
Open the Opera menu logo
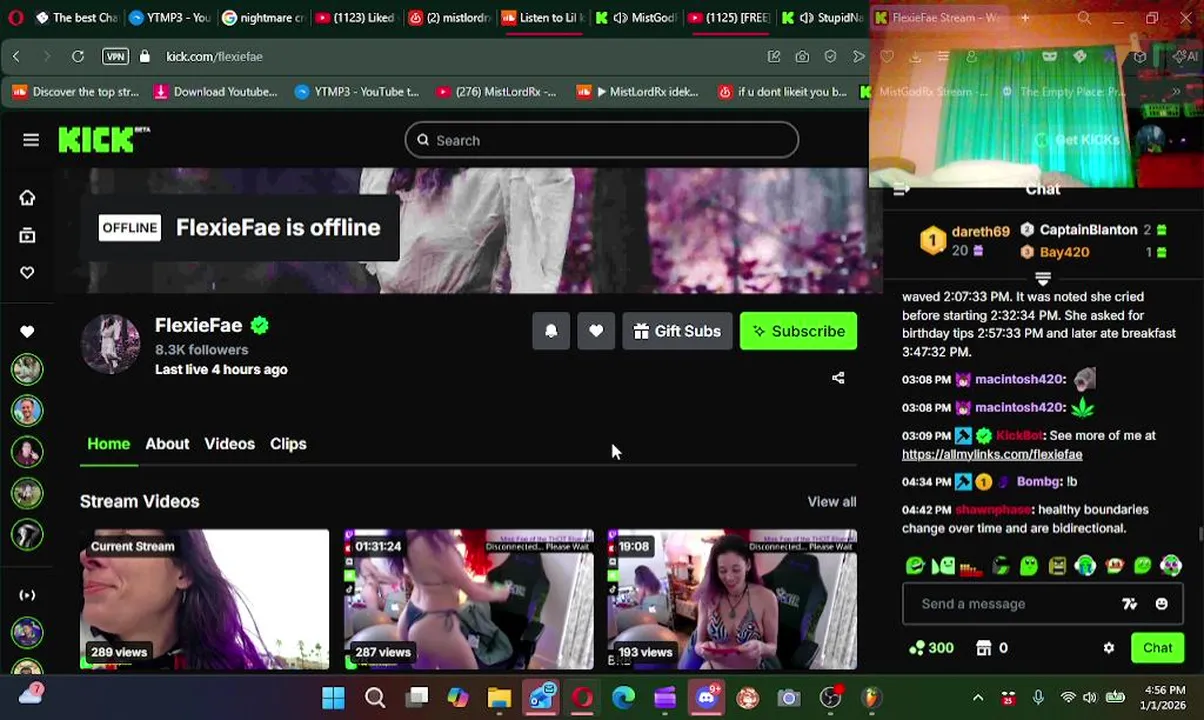pos(15,18)
